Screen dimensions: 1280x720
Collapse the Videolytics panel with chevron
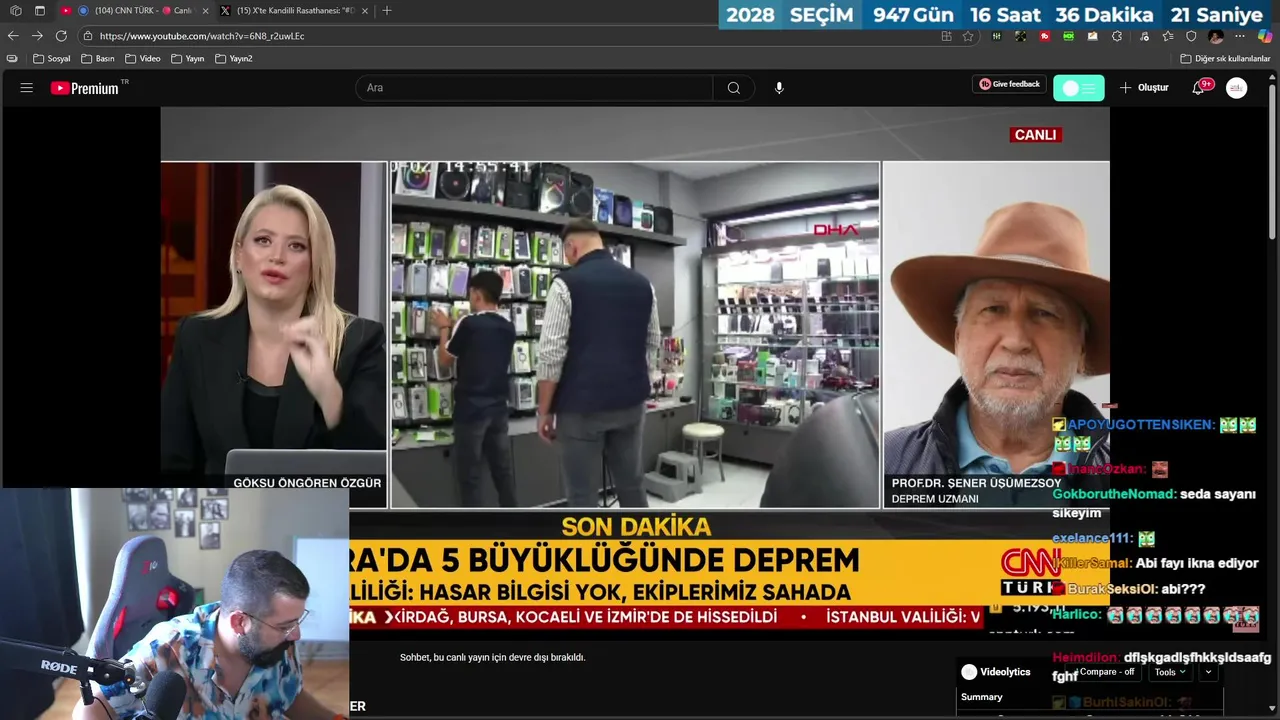(x=1208, y=672)
